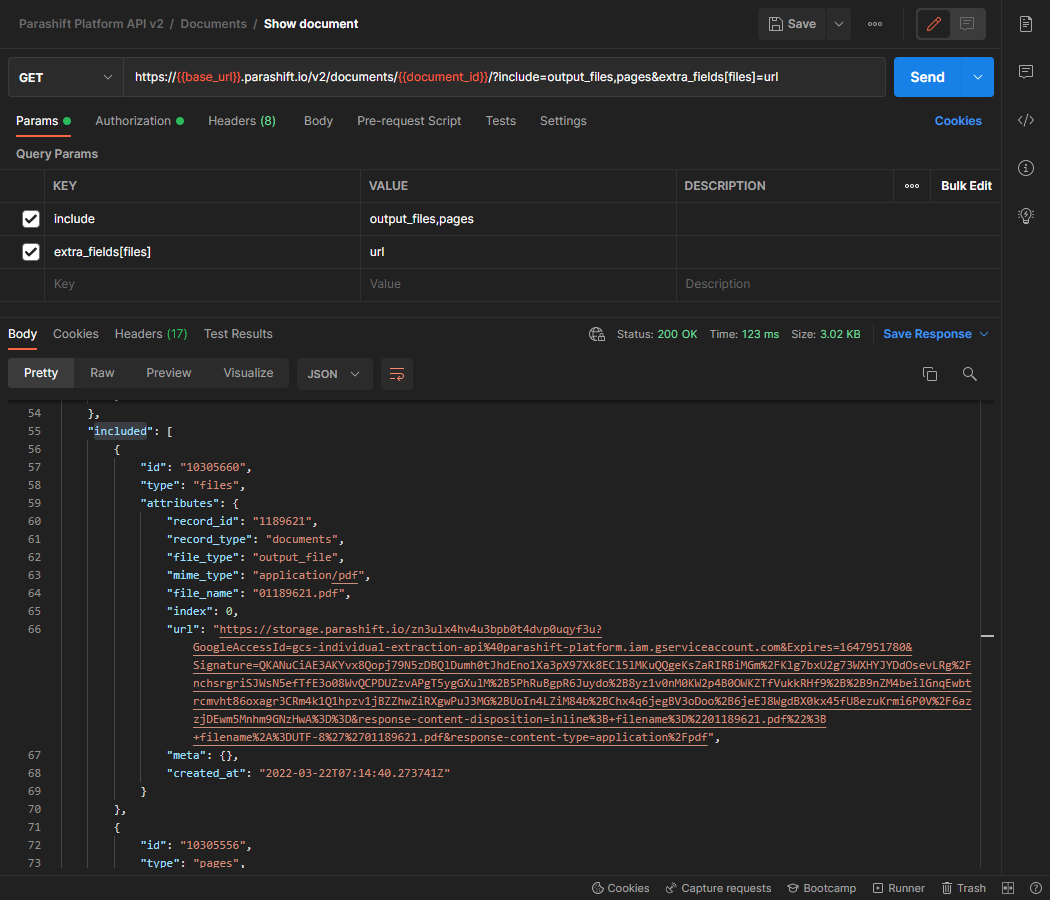Viewport: 1050px width, 900px height.
Task: Edit the extra_fields[files] key cell
Action: 202,252
